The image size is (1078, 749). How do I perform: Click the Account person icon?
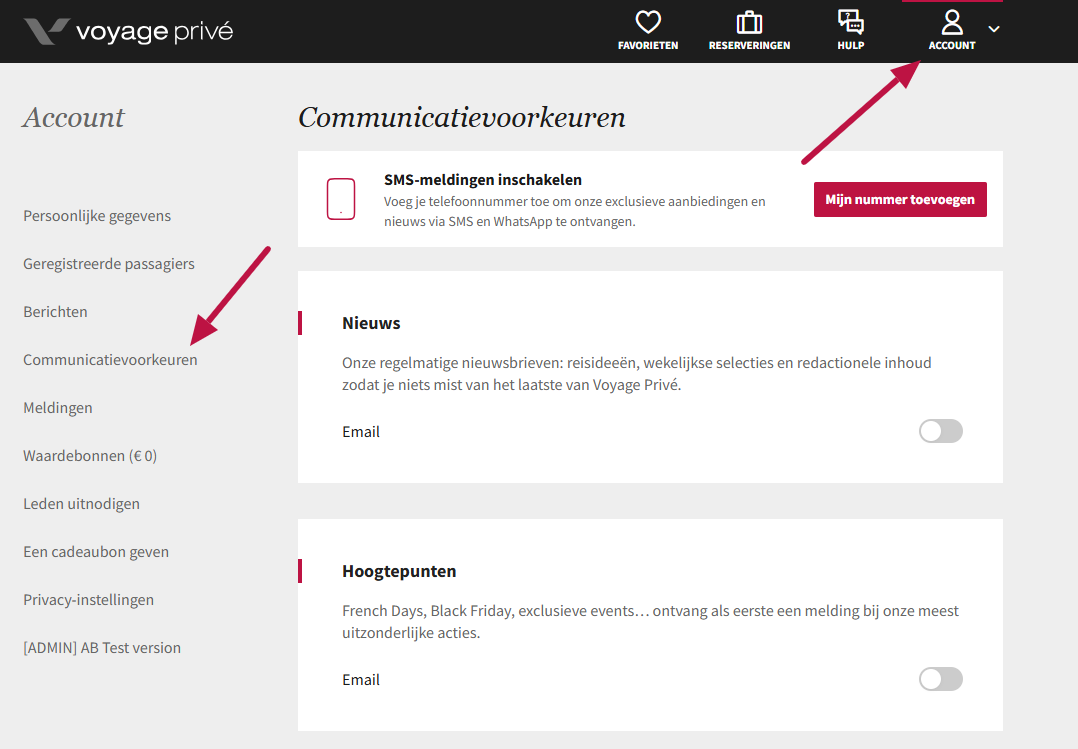point(952,23)
